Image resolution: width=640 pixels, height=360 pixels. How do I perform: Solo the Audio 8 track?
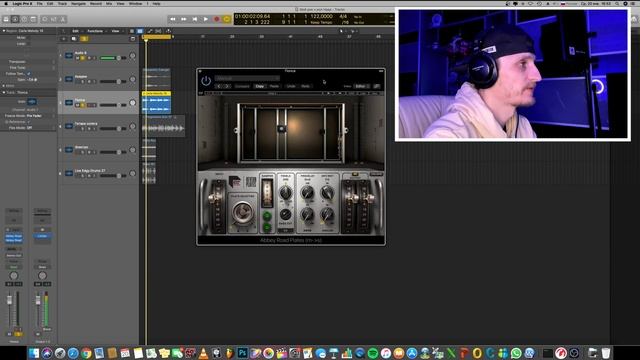(x=82, y=58)
